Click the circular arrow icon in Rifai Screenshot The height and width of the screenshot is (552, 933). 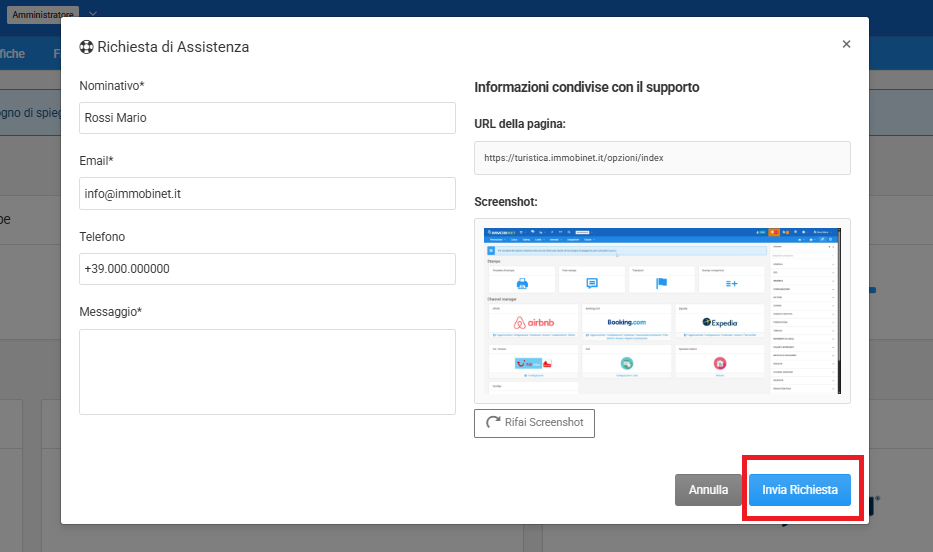493,423
